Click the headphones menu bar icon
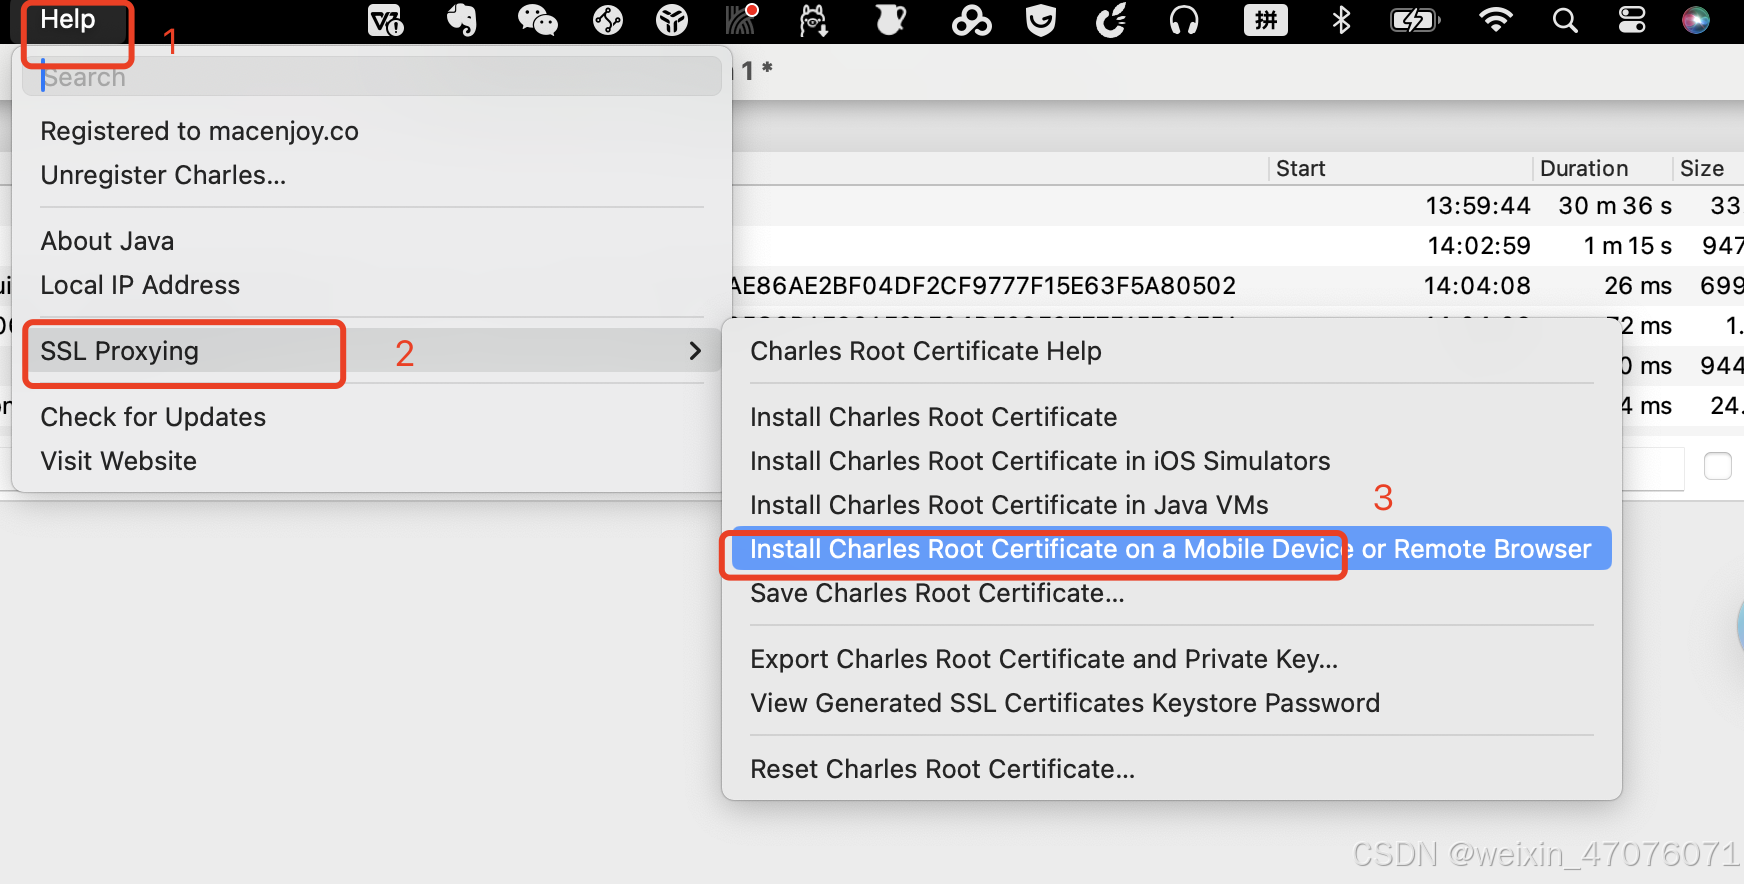 [1184, 20]
